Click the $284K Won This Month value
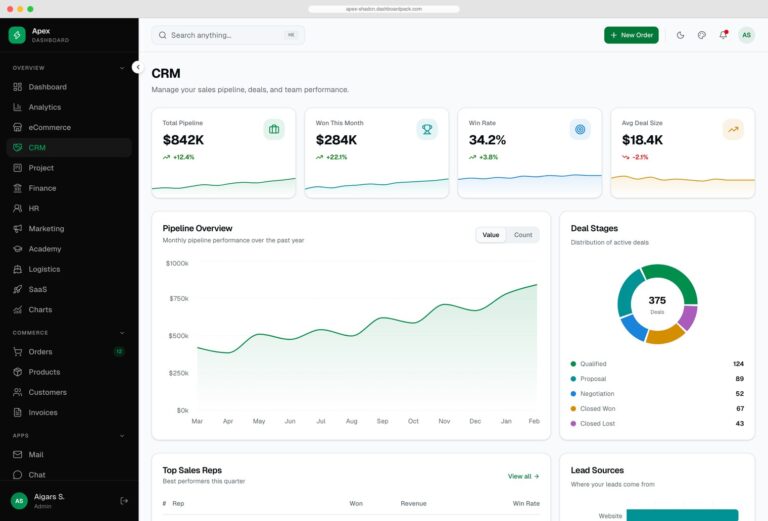Image resolution: width=768 pixels, height=521 pixels. click(336, 140)
